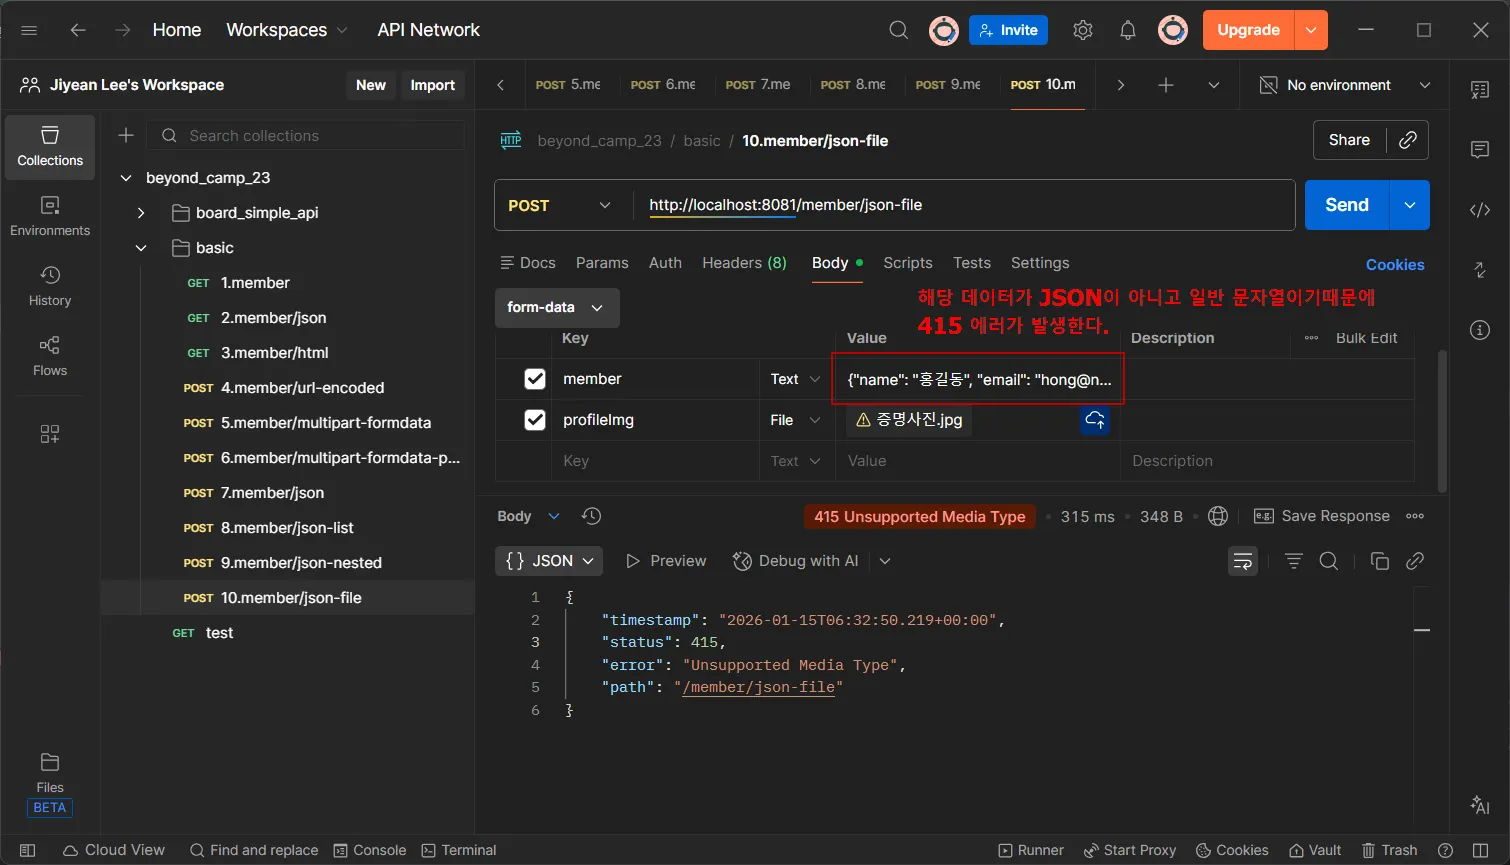Open the Environments sidebar panel
Viewport: 1510px width, 865px height.
pos(50,216)
